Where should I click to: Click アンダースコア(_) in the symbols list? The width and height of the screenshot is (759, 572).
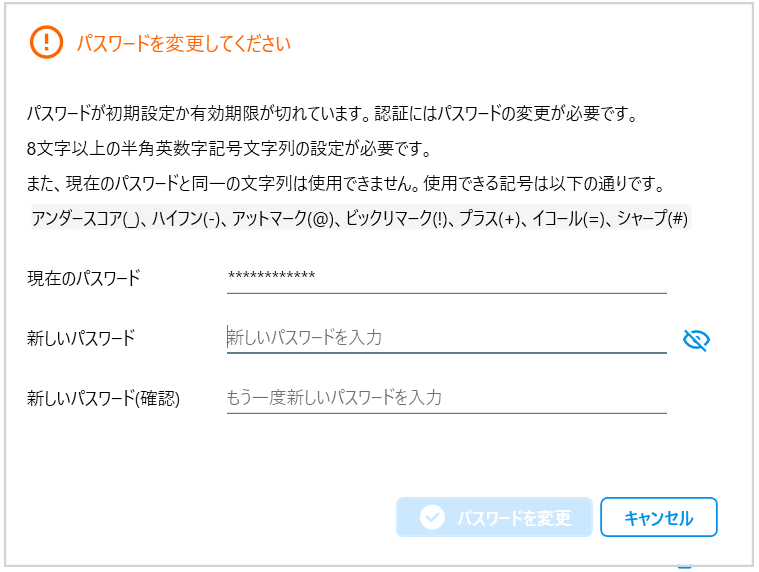click(88, 219)
